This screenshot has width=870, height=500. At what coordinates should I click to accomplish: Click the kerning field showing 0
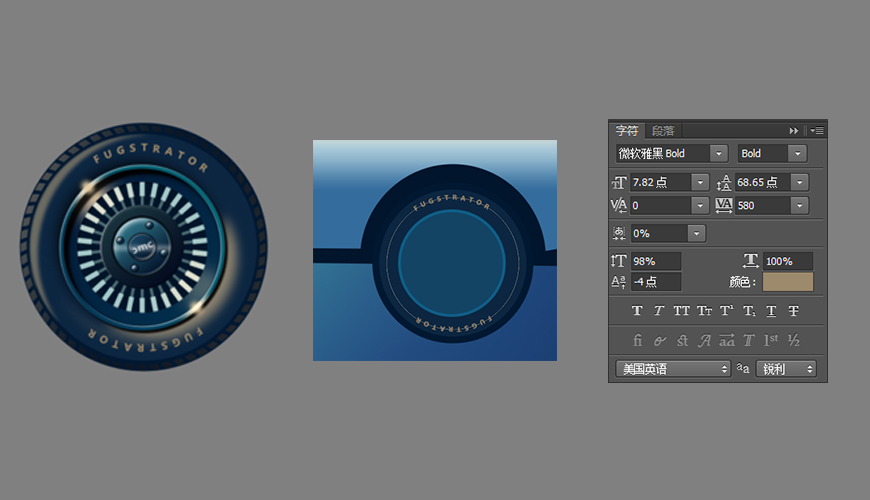661,205
